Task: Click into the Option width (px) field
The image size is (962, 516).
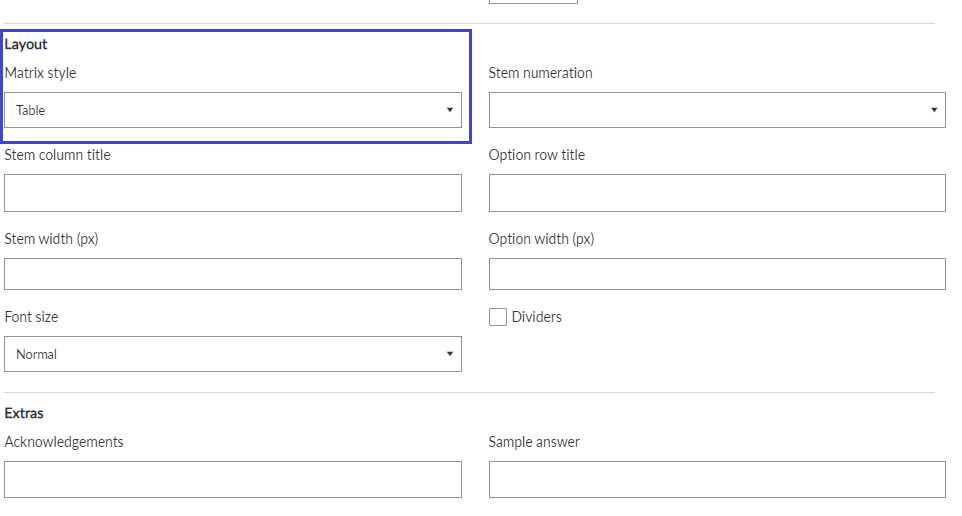Action: coord(717,274)
